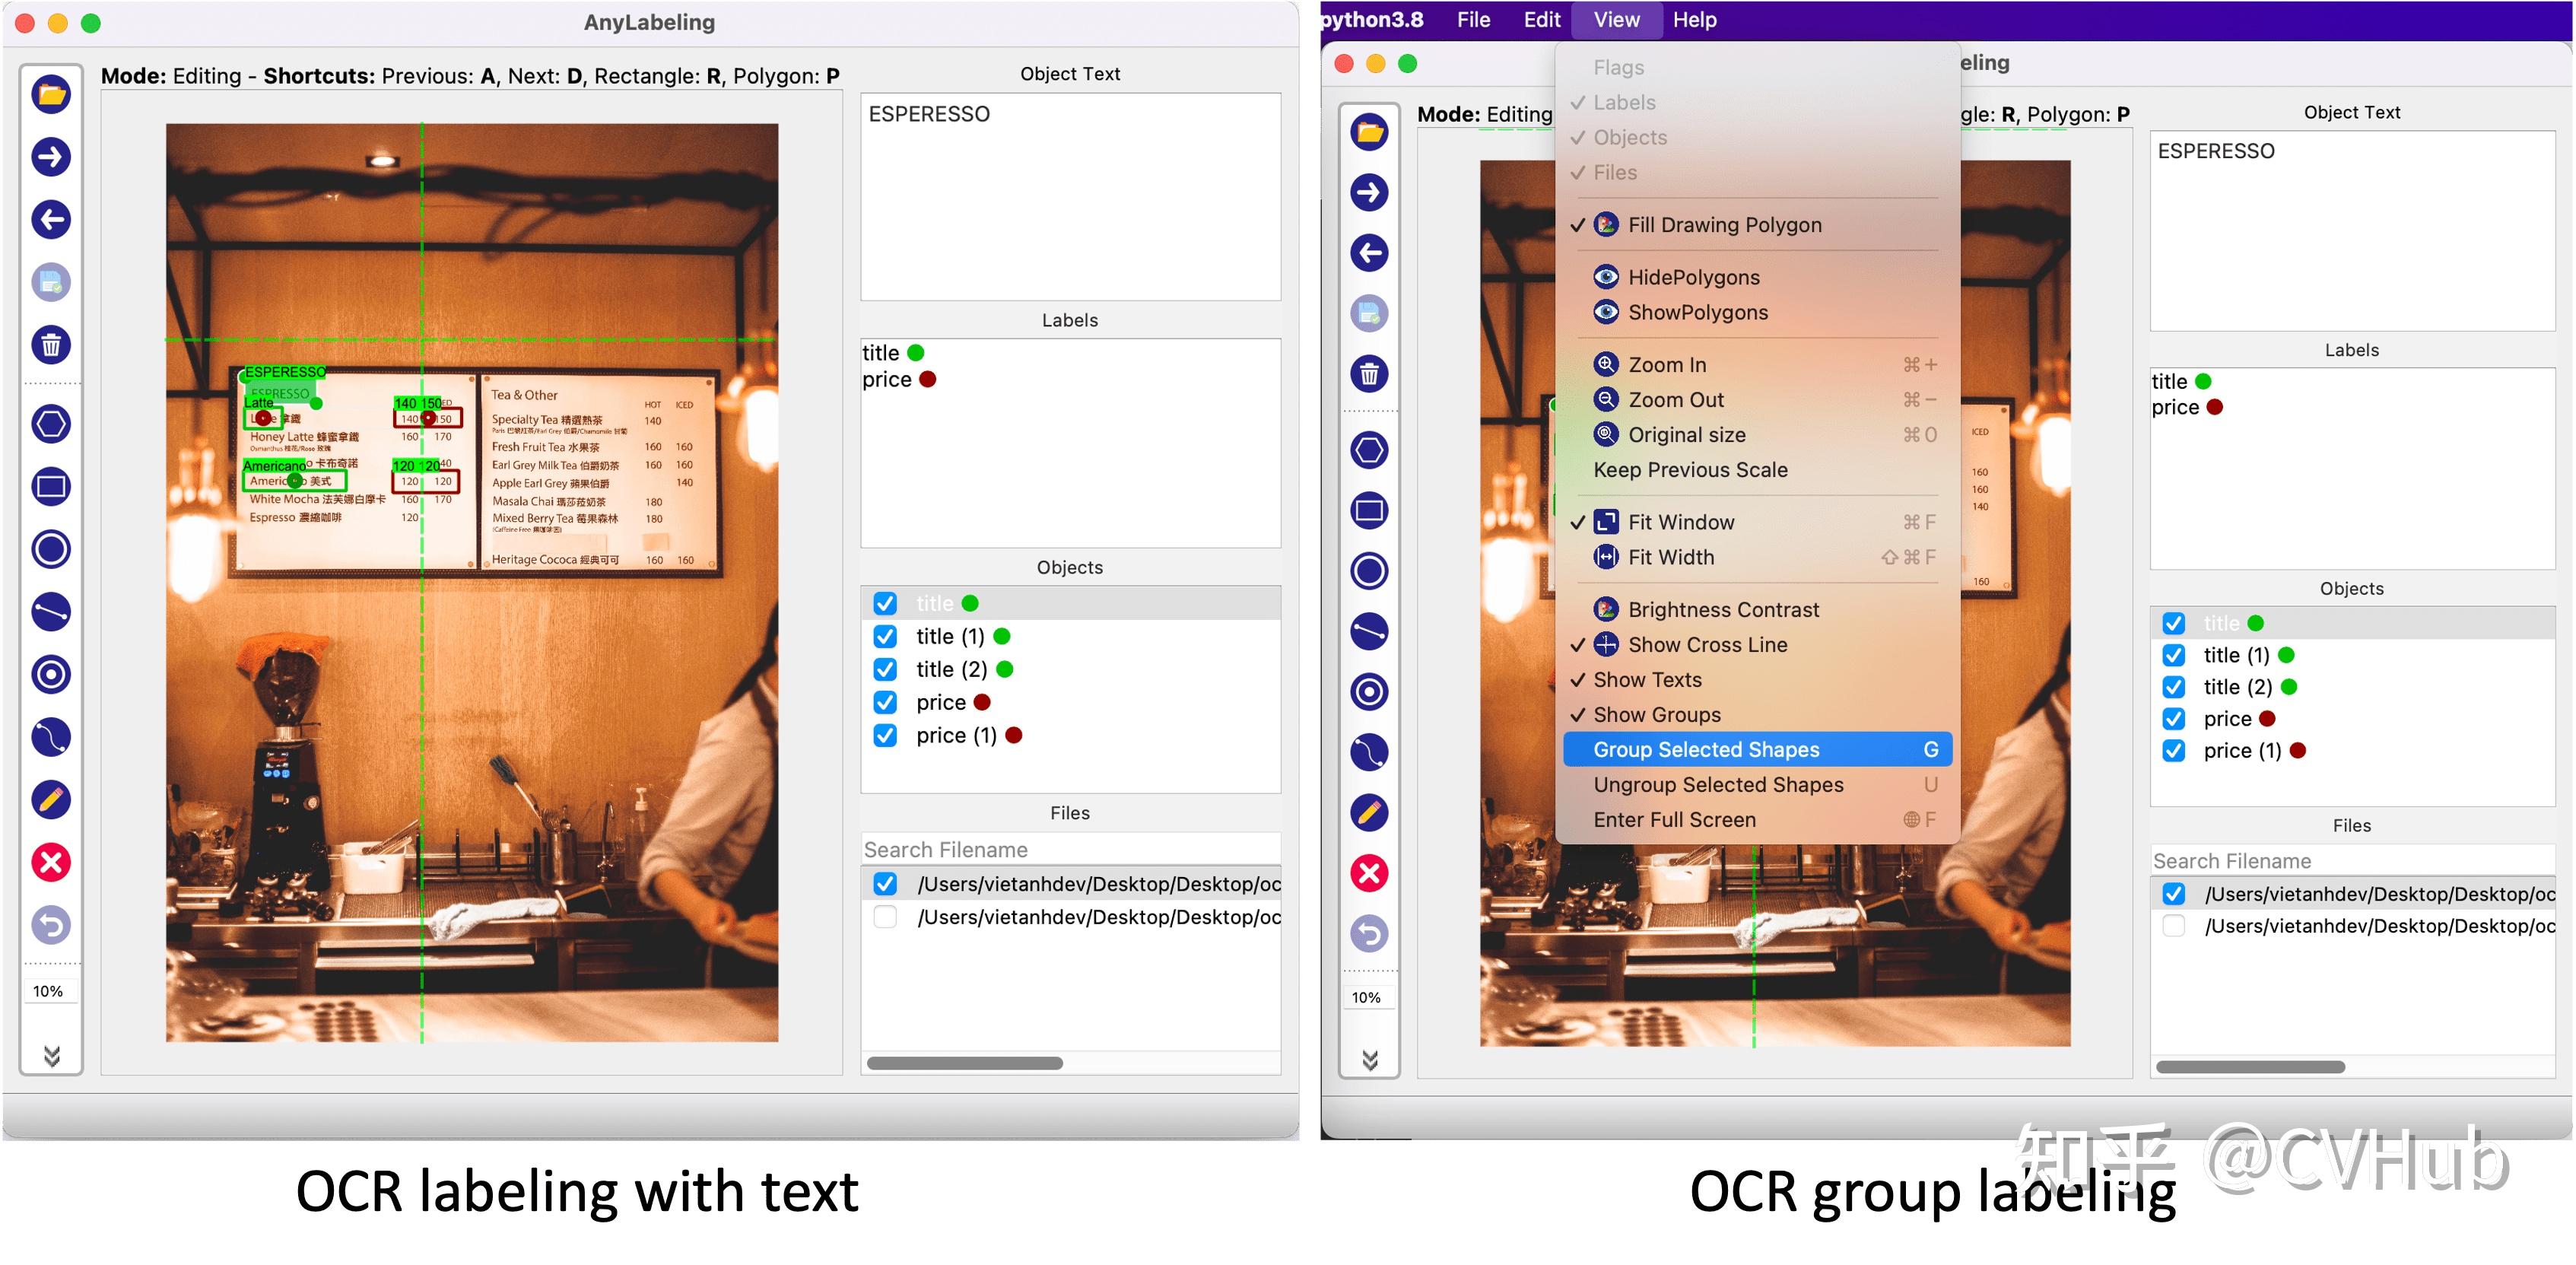Select the circle drawing tool in left window
The height and width of the screenshot is (1265, 2576).
[x=51, y=549]
